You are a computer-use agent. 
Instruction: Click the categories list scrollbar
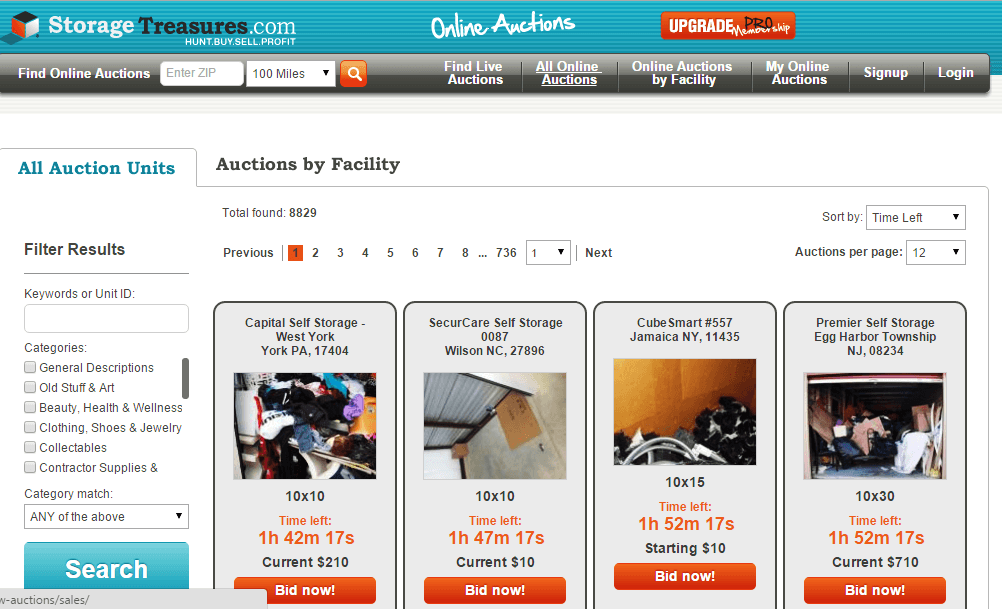[x=185, y=378]
